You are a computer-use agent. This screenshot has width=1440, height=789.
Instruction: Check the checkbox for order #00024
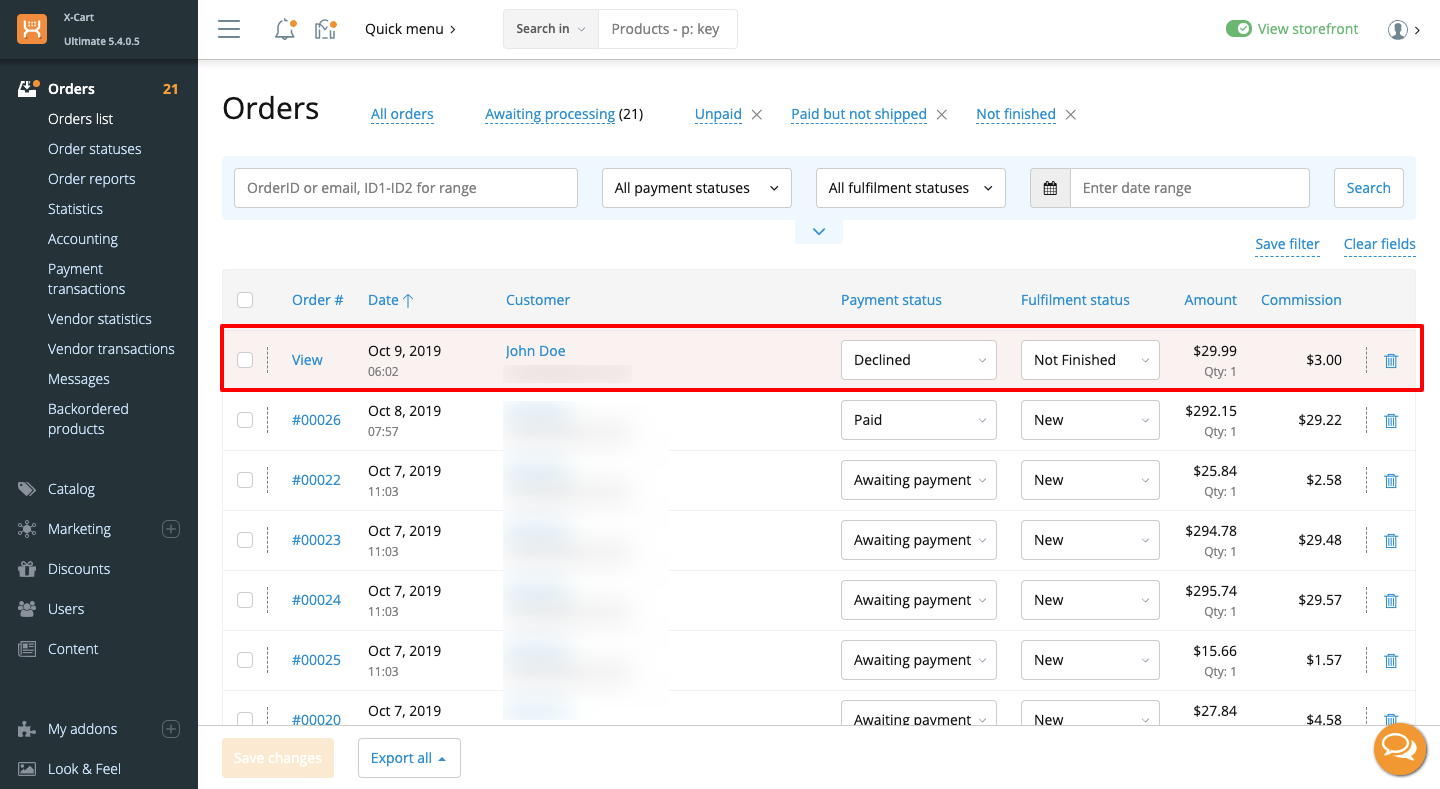point(245,600)
